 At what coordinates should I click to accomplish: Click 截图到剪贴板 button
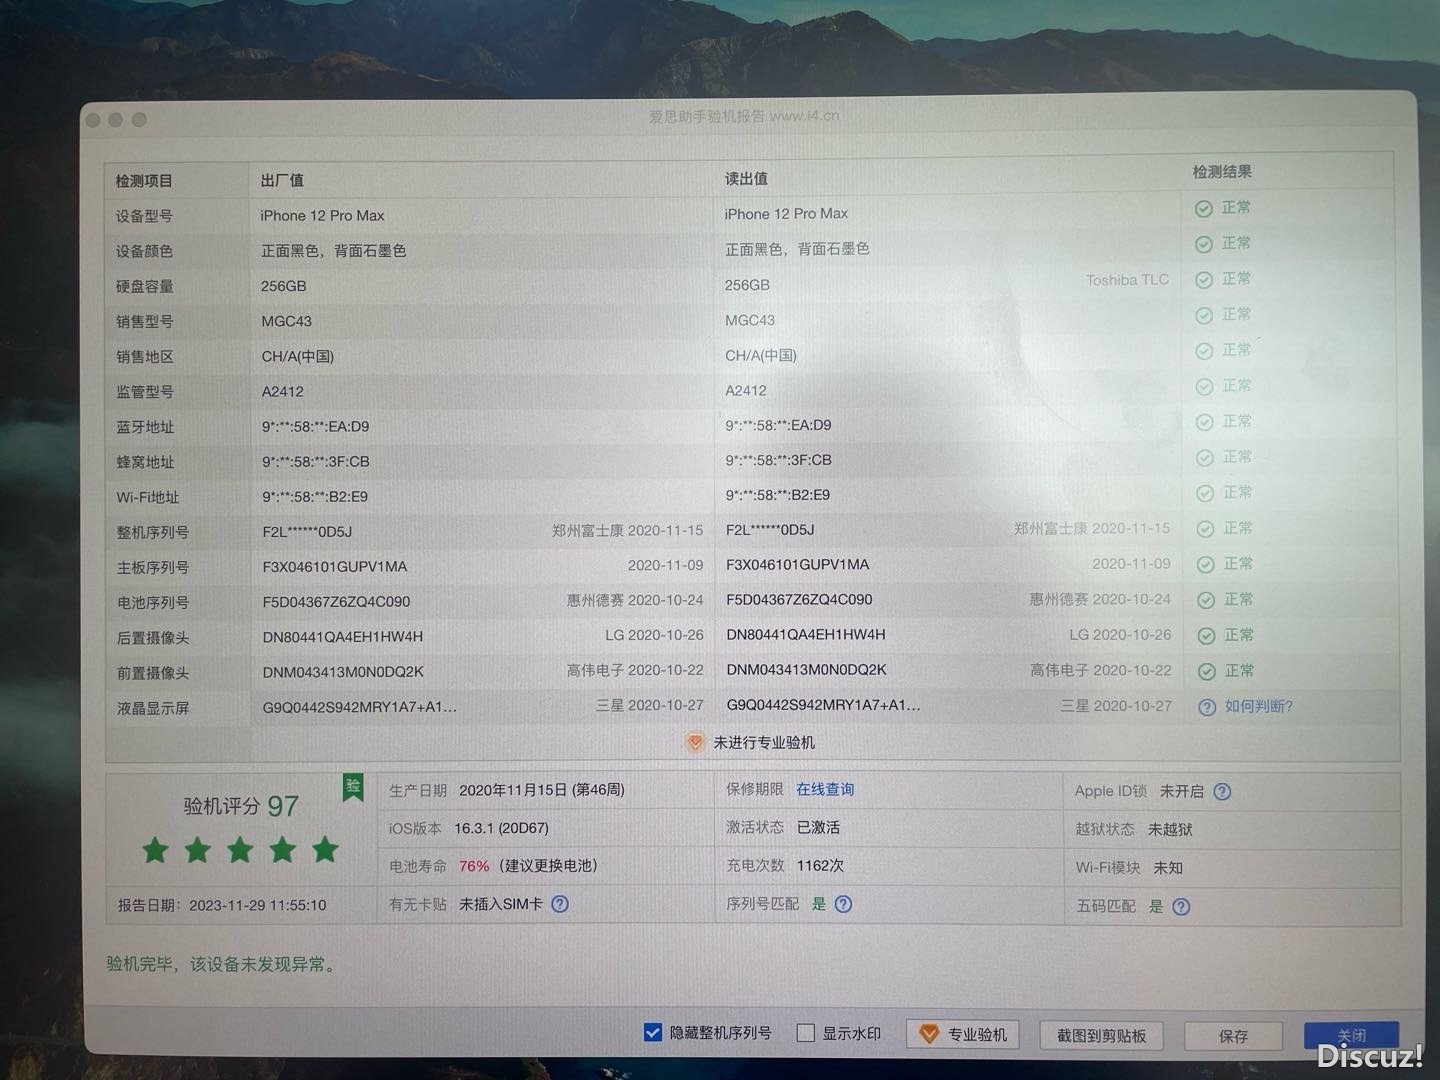point(1101,1036)
